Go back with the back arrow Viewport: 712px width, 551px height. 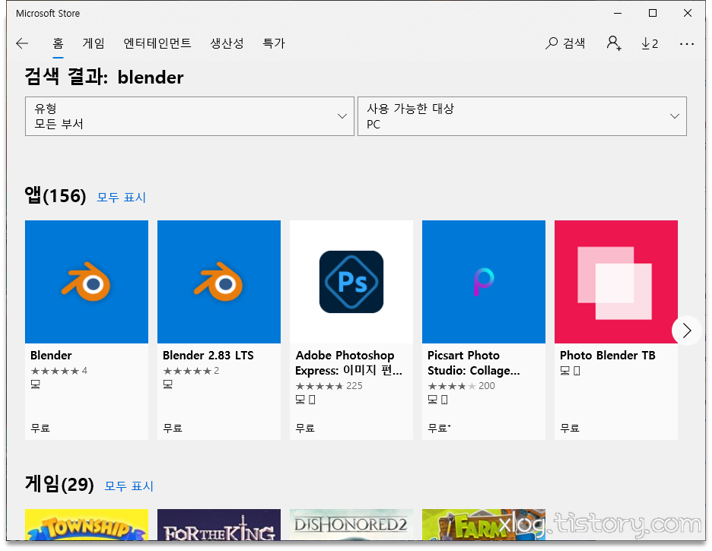click(22, 44)
